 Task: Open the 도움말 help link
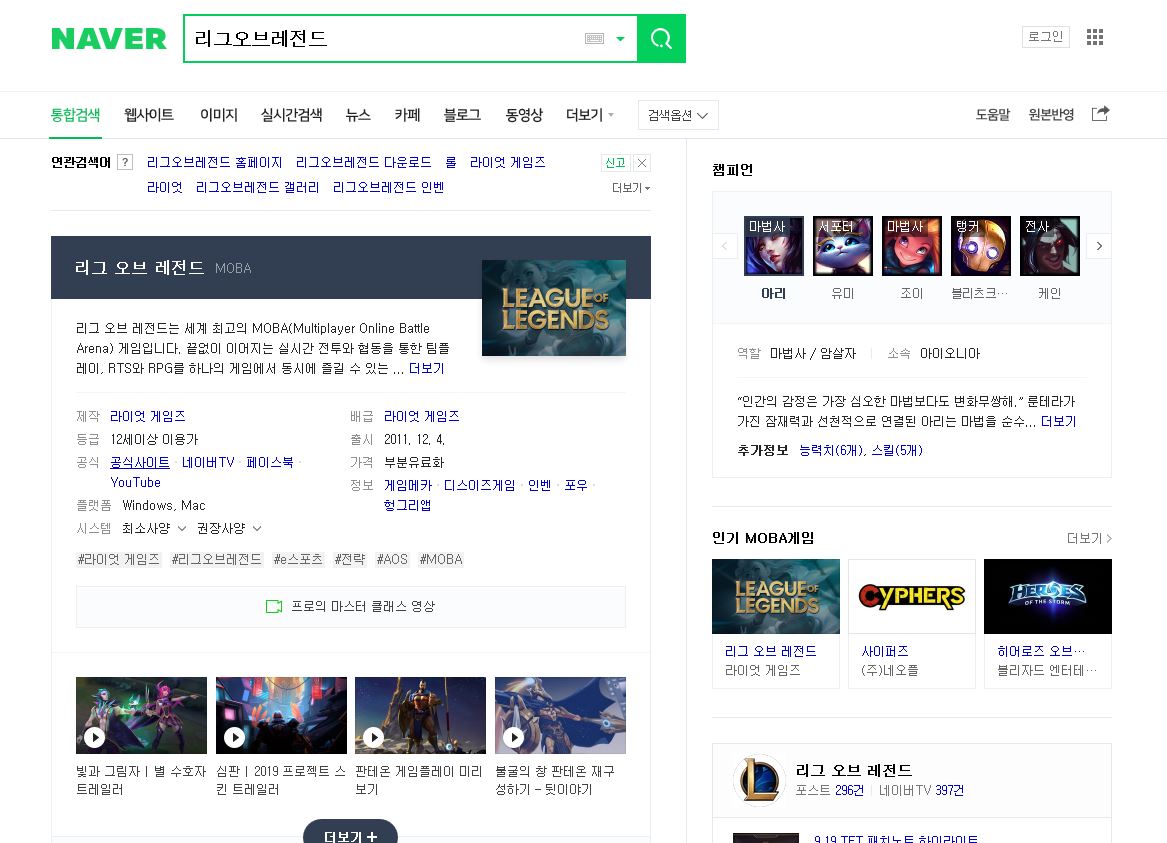[x=993, y=115]
